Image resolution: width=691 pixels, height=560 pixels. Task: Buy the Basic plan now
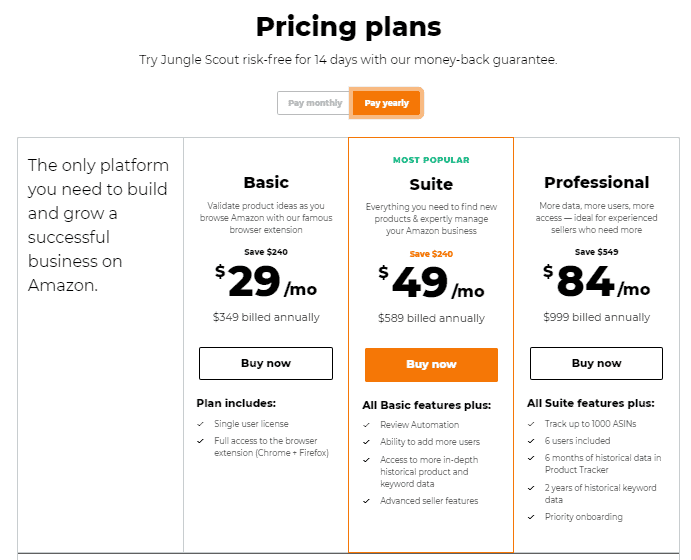click(x=266, y=363)
